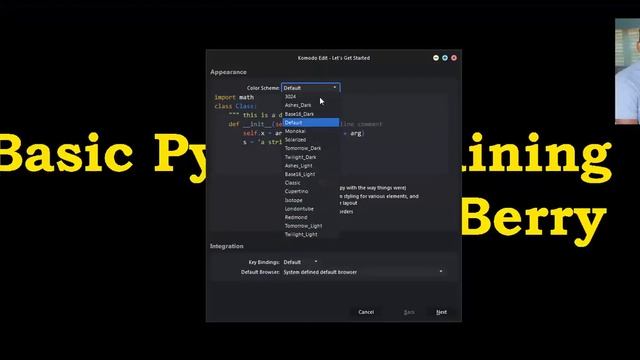
Task: Click the webcam thumbnail of the presenter
Action: tap(627, 71)
